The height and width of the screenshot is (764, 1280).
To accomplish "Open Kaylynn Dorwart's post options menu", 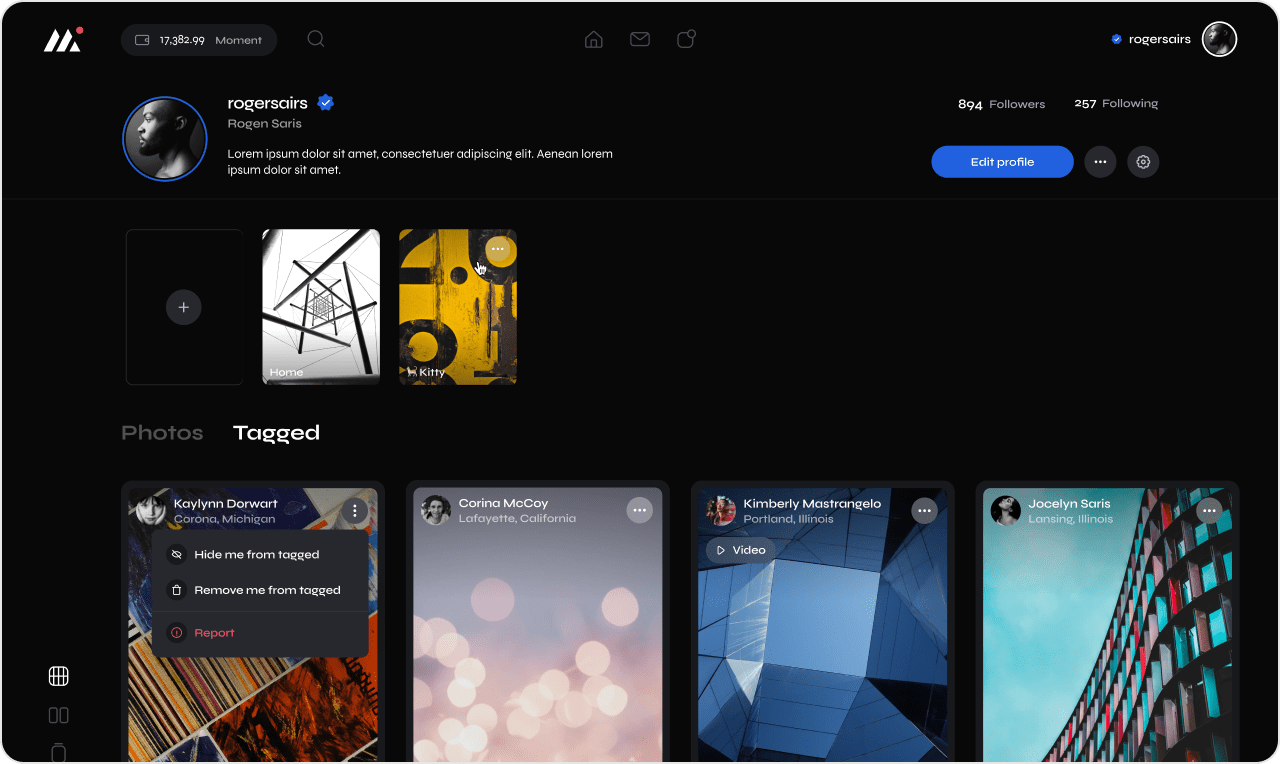I will point(355,510).
